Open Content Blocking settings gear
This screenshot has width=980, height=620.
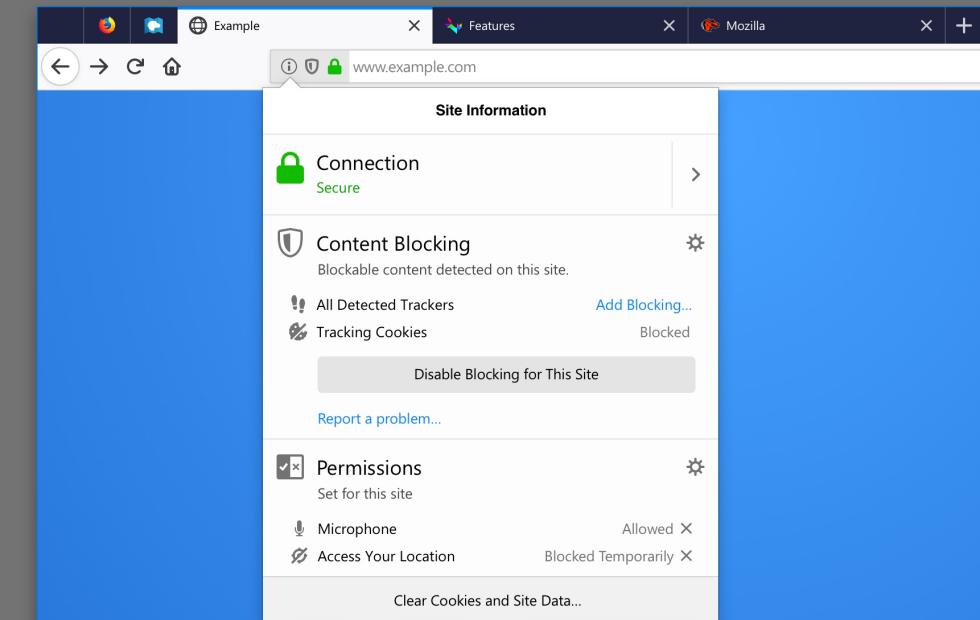(695, 242)
